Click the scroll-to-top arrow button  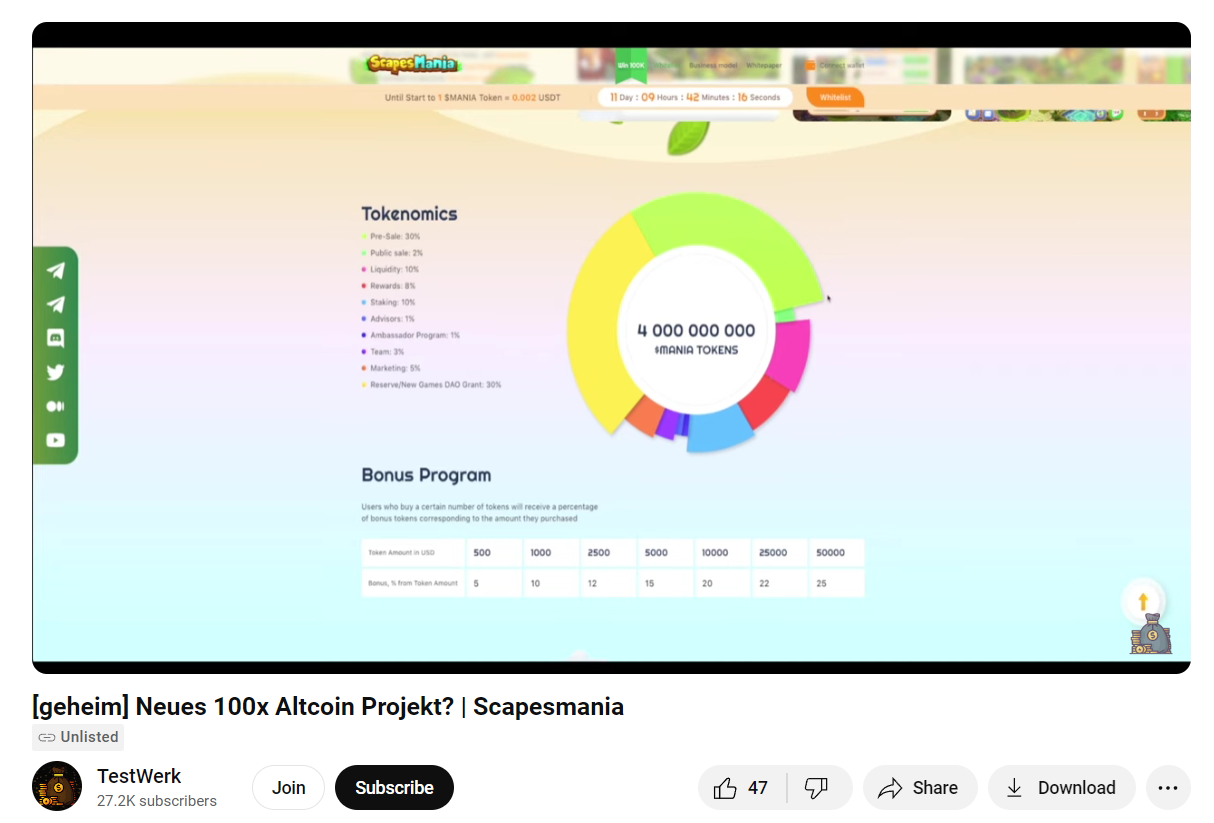coord(1143,601)
